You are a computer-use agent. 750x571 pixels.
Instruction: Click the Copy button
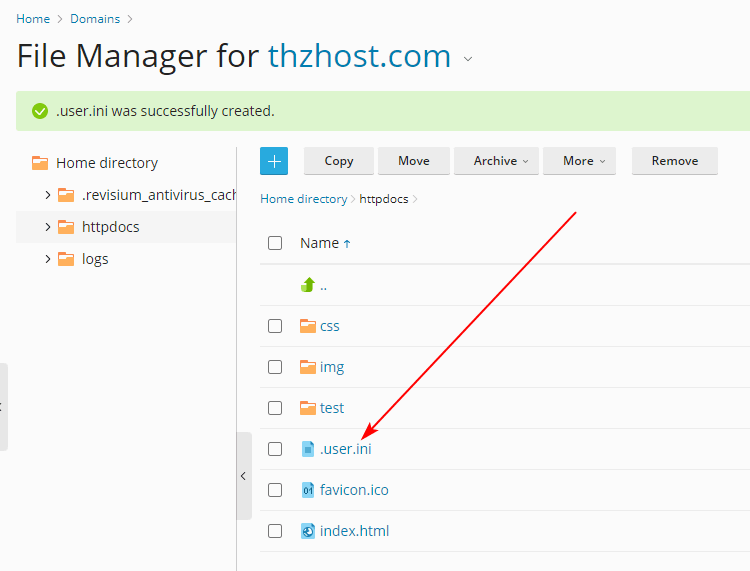(x=339, y=161)
